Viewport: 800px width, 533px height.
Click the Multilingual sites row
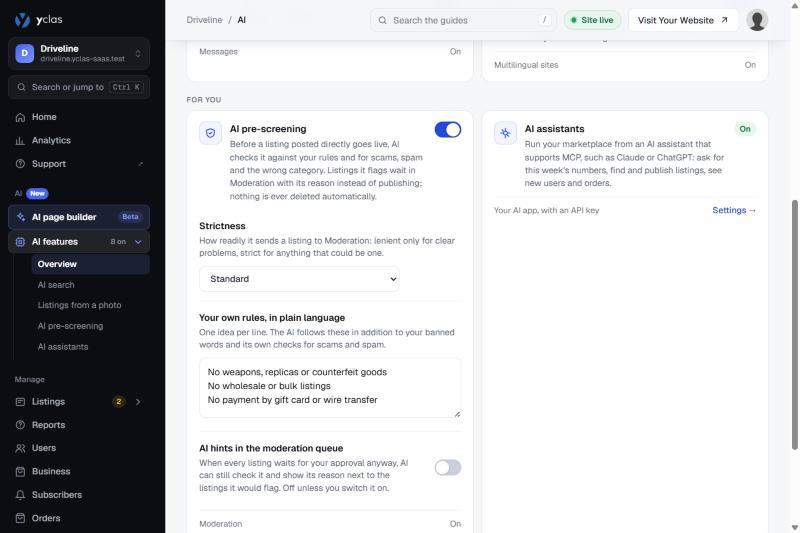[x=625, y=65]
